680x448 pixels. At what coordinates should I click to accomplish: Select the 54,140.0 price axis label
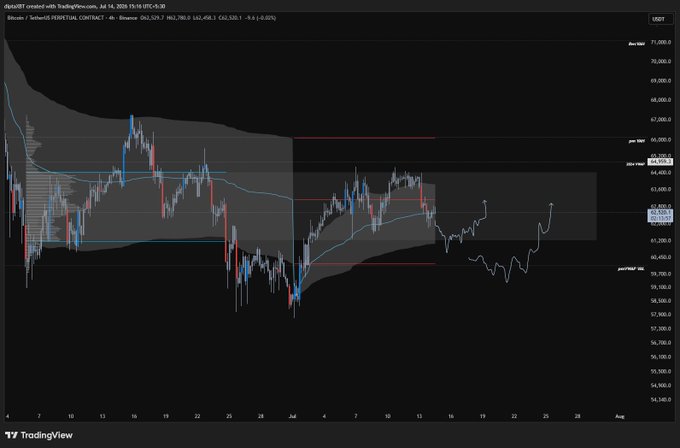pyautogui.click(x=660, y=400)
